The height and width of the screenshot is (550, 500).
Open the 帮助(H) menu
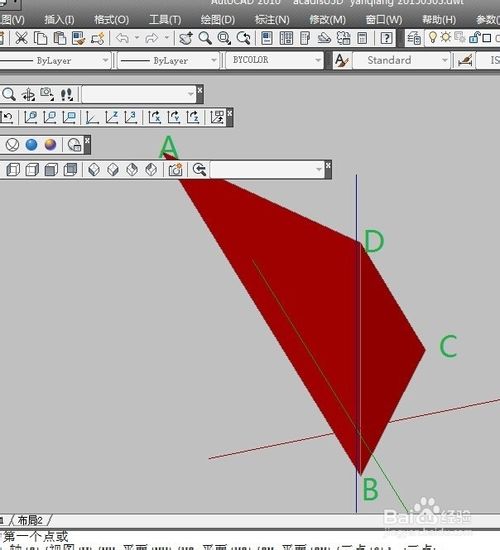tap(439, 19)
